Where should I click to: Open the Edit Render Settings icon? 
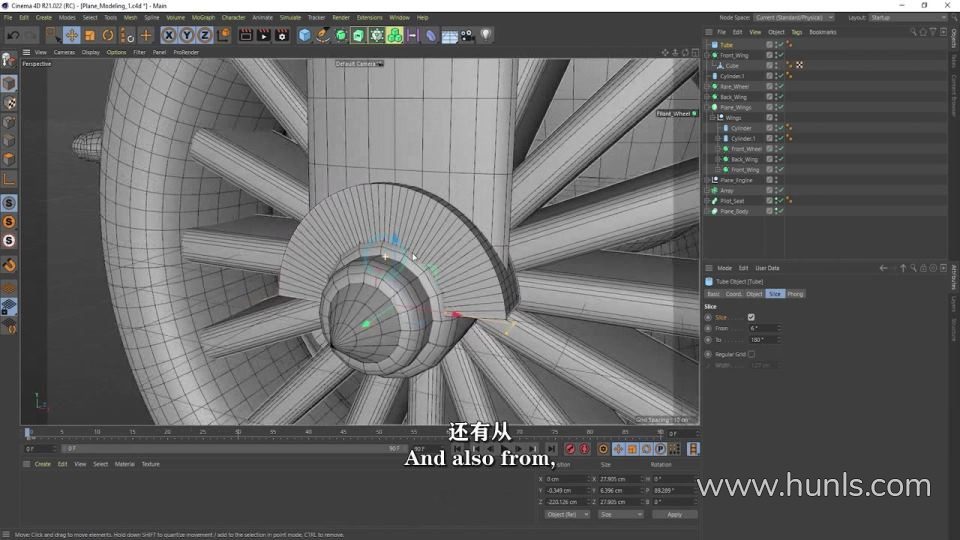283,35
